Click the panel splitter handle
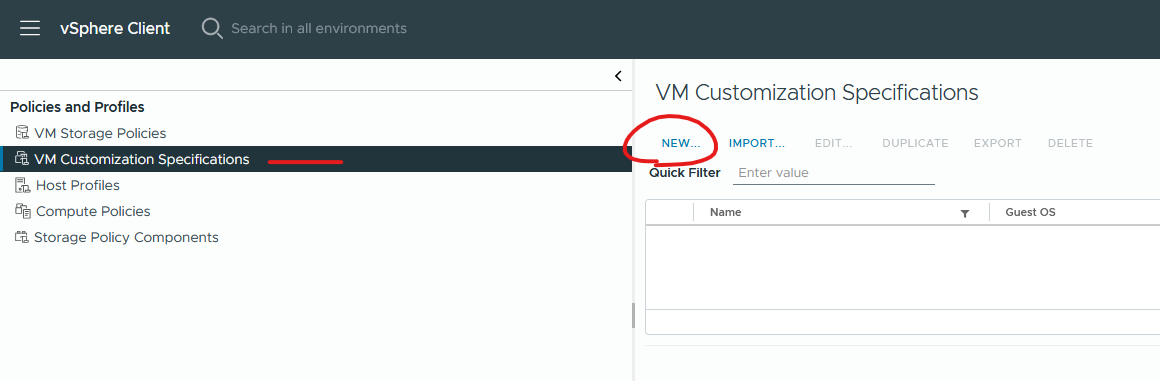 pos(633,315)
